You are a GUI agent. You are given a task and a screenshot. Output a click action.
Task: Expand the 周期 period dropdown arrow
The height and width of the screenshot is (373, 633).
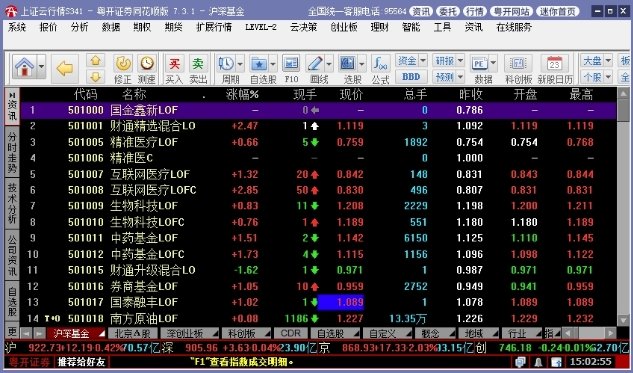click(x=240, y=64)
